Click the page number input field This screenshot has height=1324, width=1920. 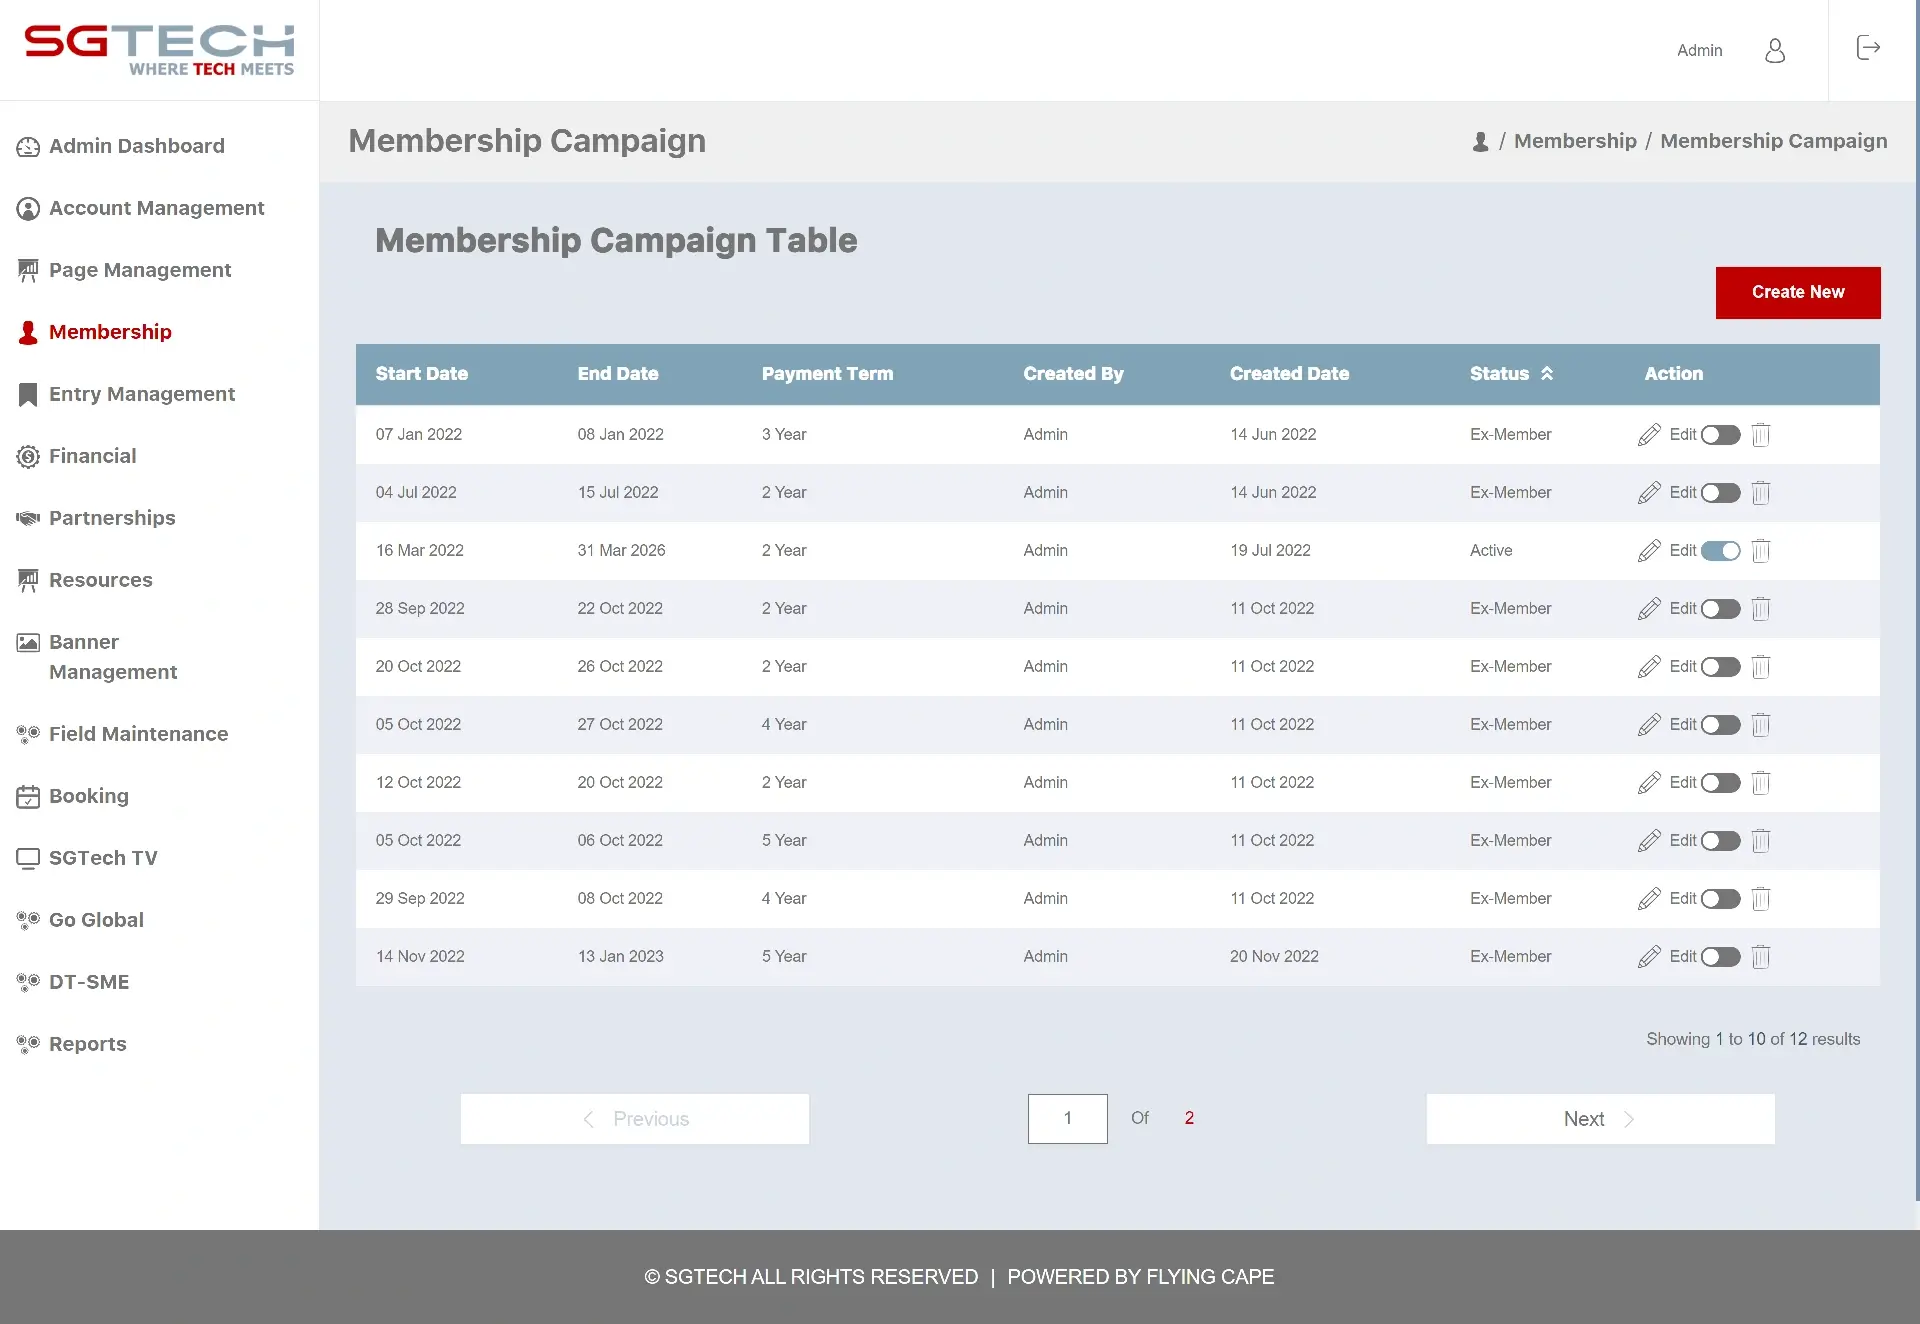(x=1067, y=1118)
